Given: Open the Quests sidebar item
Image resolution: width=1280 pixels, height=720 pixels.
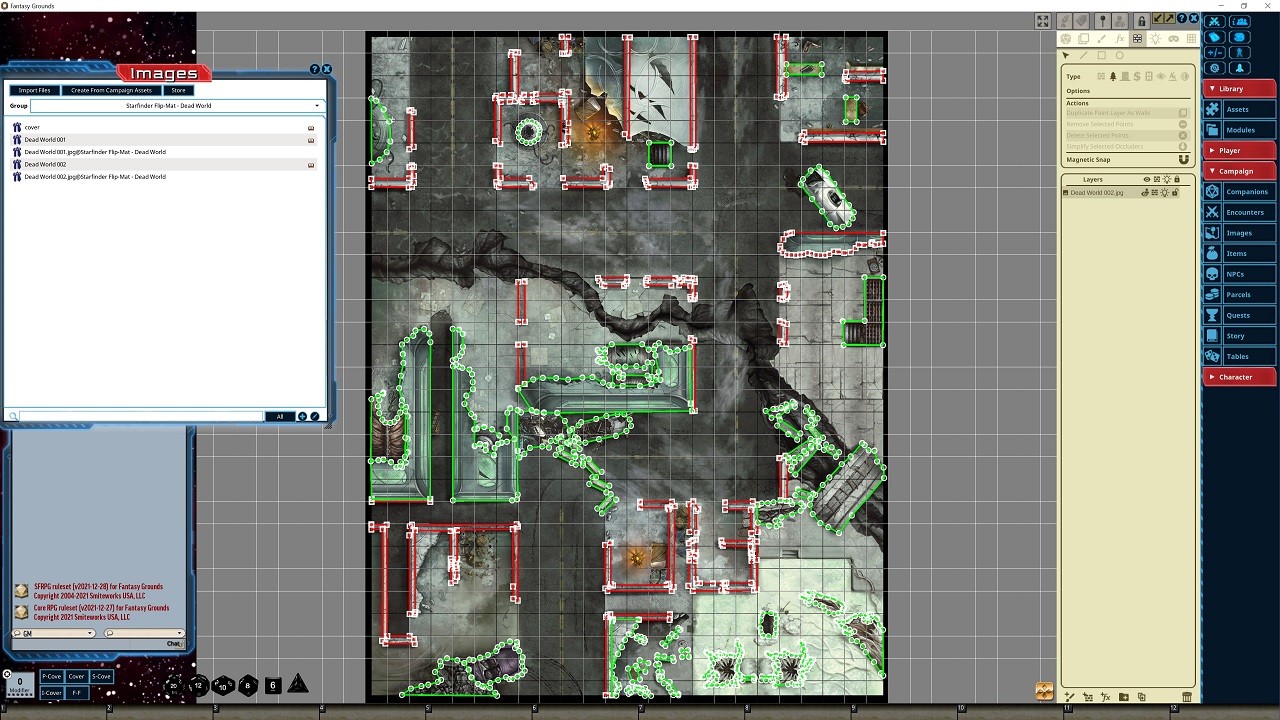Looking at the screenshot, I should (x=1240, y=315).
